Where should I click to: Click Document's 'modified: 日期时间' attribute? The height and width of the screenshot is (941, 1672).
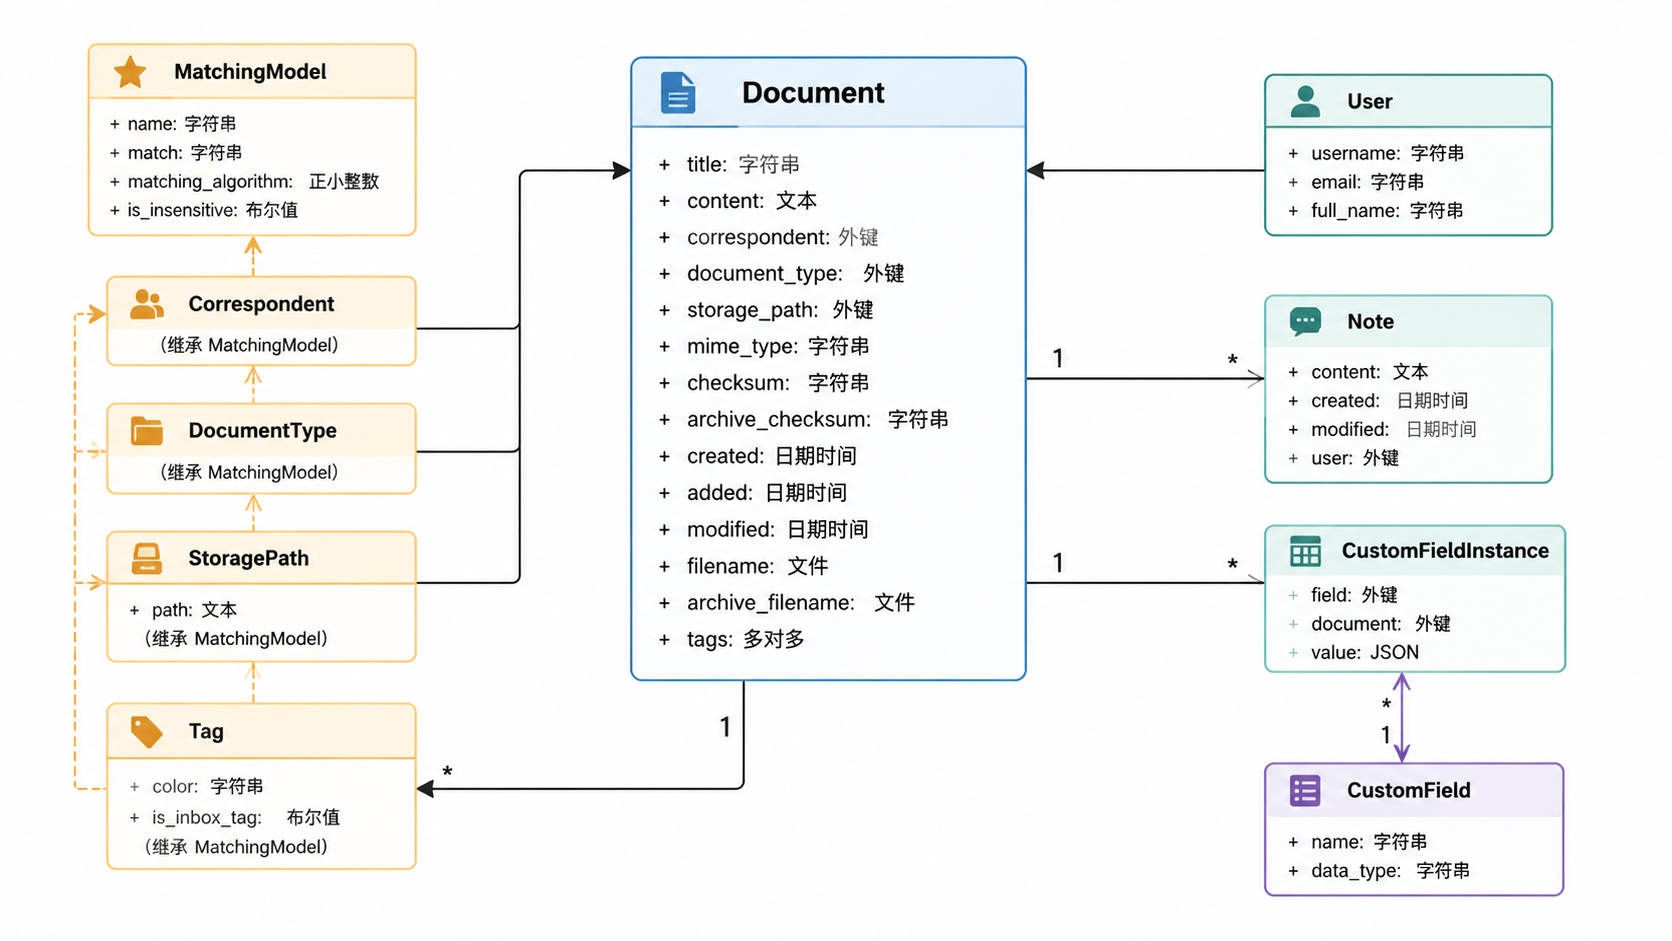tap(763, 530)
